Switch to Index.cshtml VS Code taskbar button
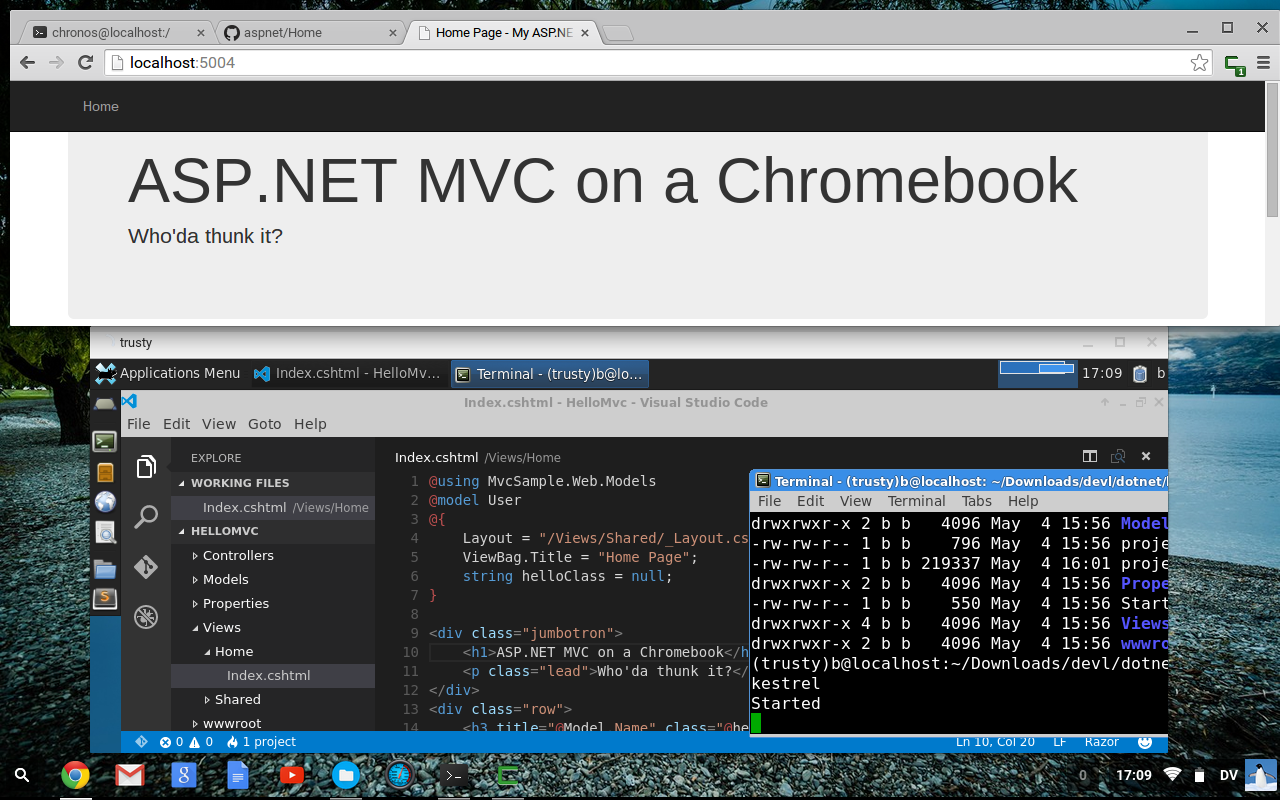Image resolution: width=1280 pixels, height=800 pixels. 347,373
